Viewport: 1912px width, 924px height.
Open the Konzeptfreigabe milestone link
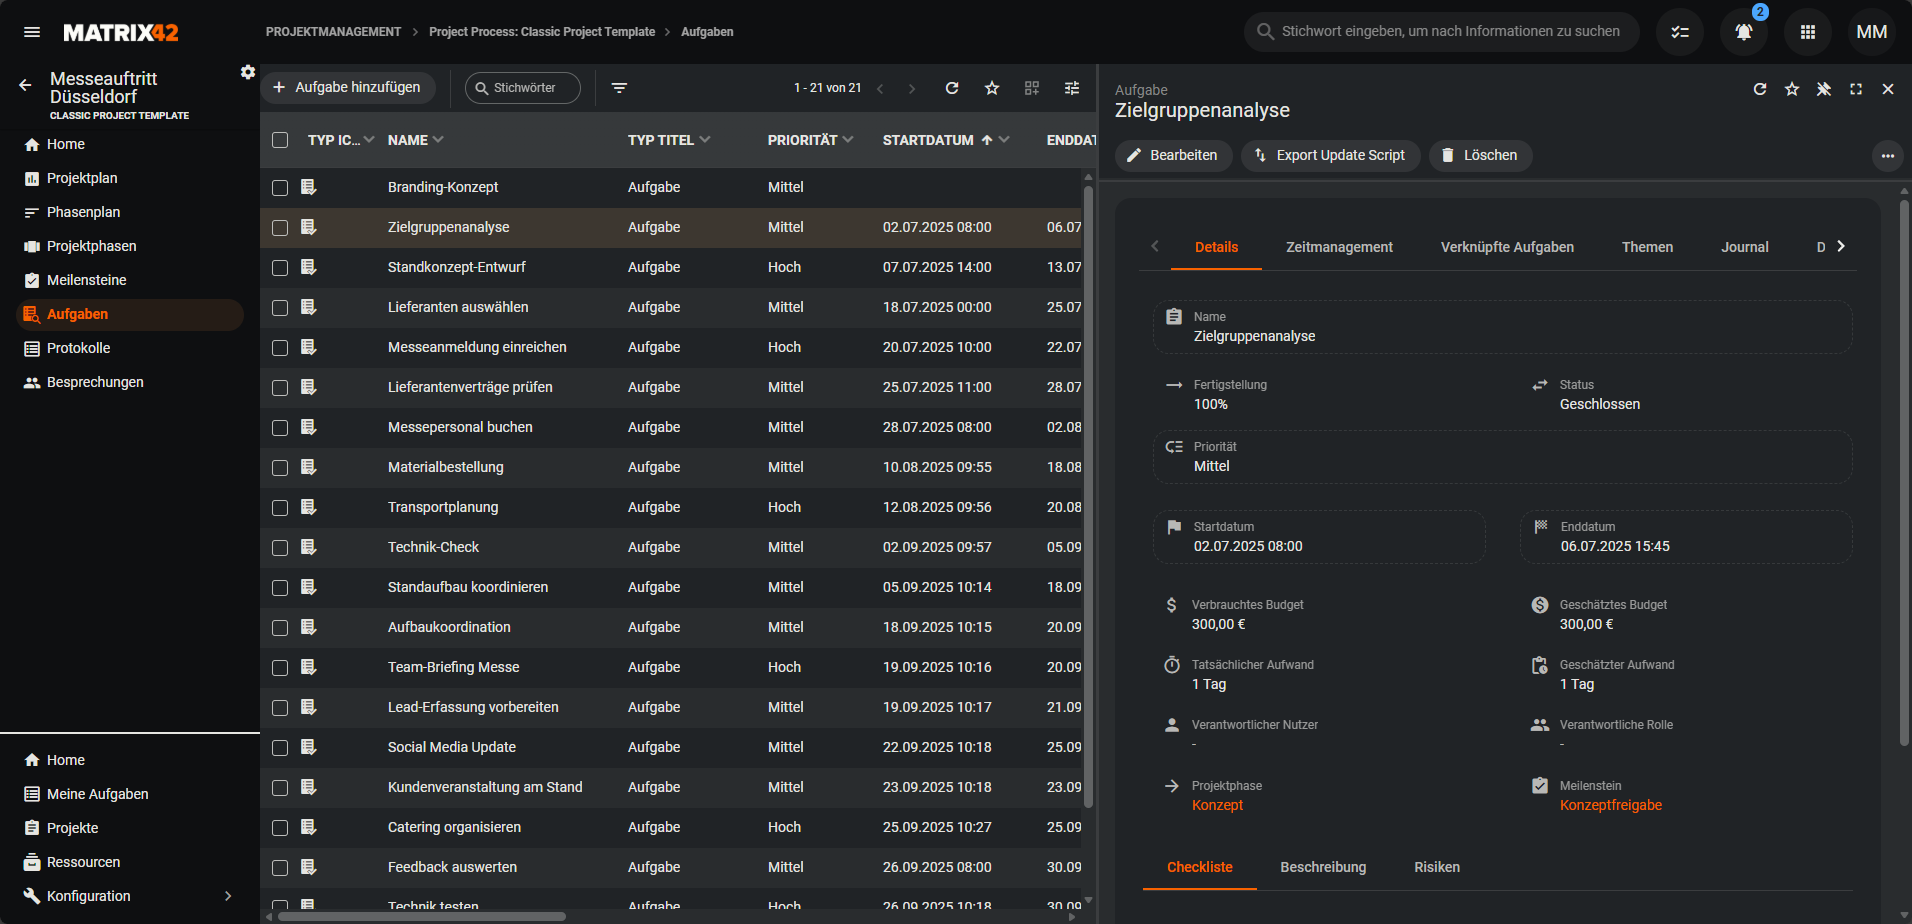pyautogui.click(x=1610, y=805)
